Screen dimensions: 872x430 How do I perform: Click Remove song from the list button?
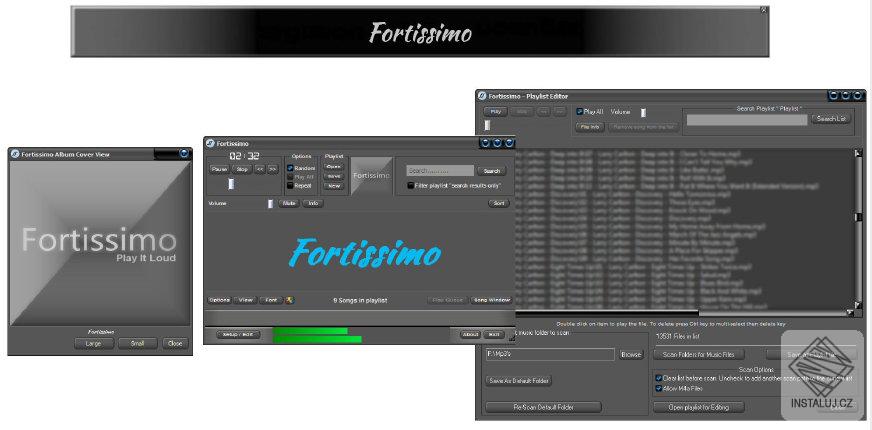643,127
